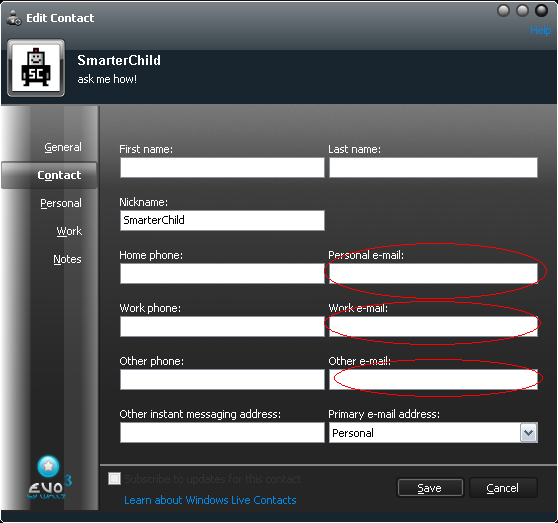Image resolution: width=558 pixels, height=523 pixels.
Task: Click the Cancel button
Action: pos(502,488)
